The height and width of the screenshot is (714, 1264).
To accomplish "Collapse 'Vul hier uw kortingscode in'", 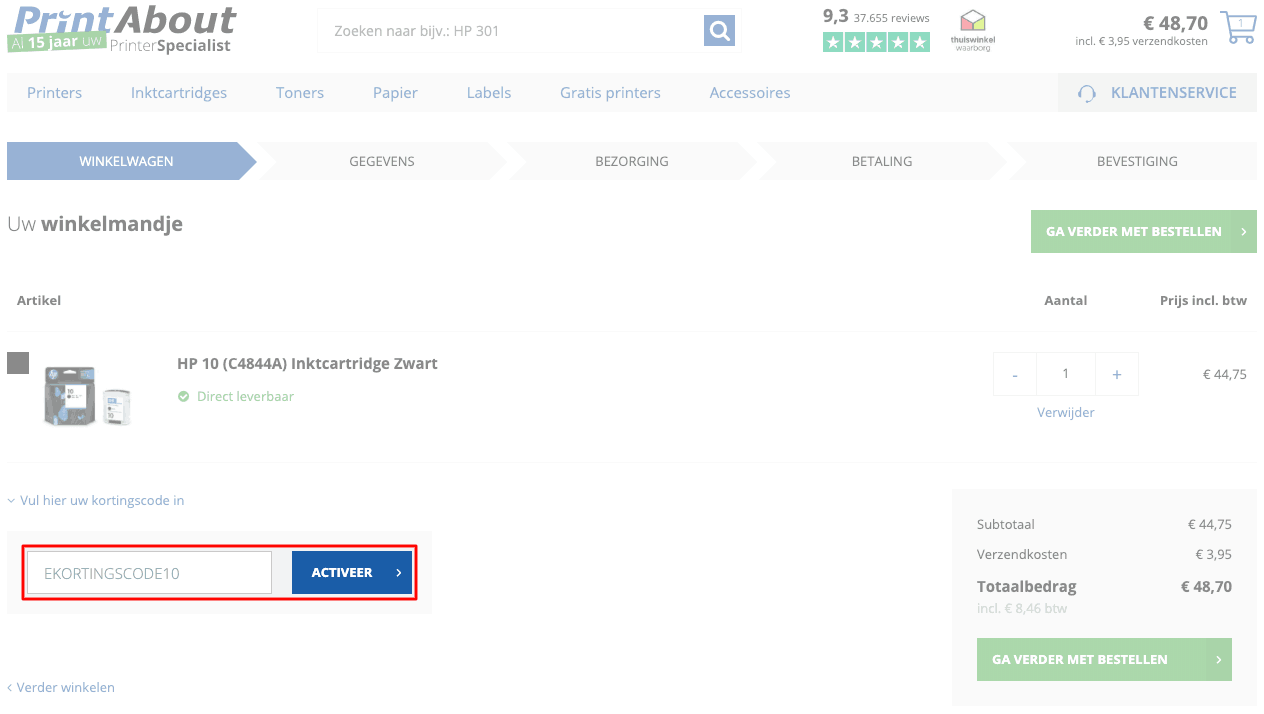I will pyautogui.click(x=96, y=500).
